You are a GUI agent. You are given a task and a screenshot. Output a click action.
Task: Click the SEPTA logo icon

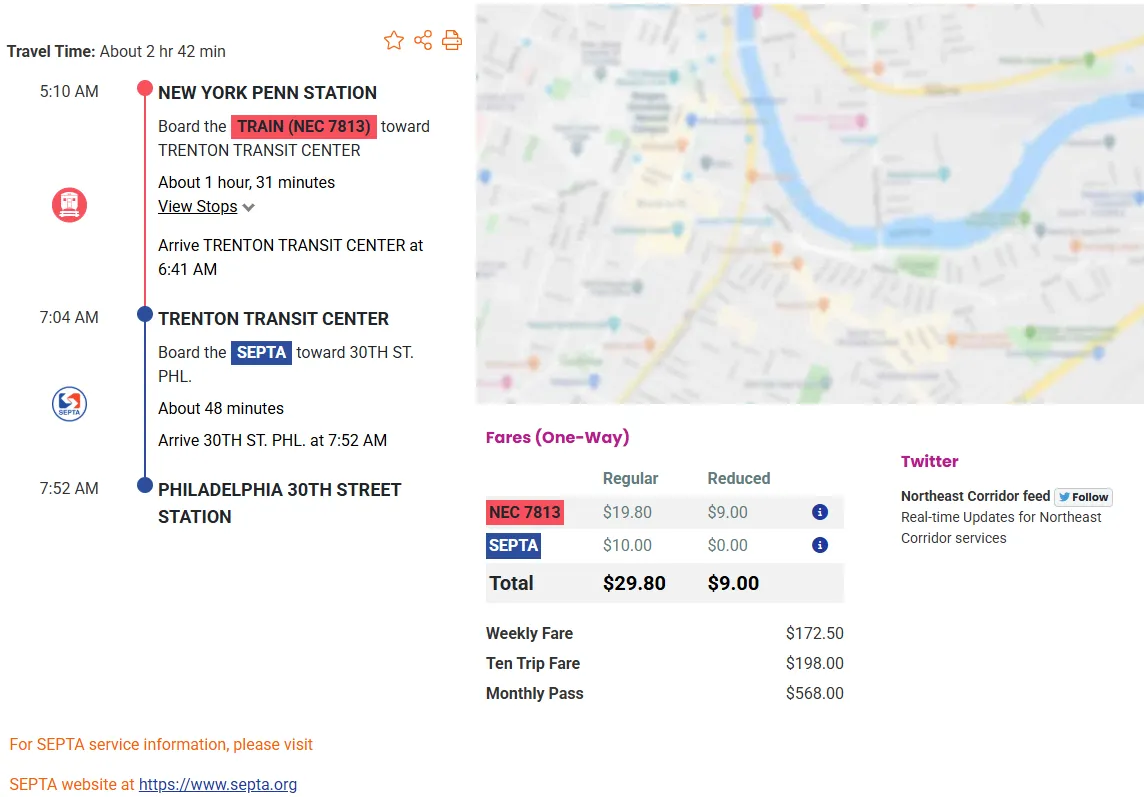[70, 405]
